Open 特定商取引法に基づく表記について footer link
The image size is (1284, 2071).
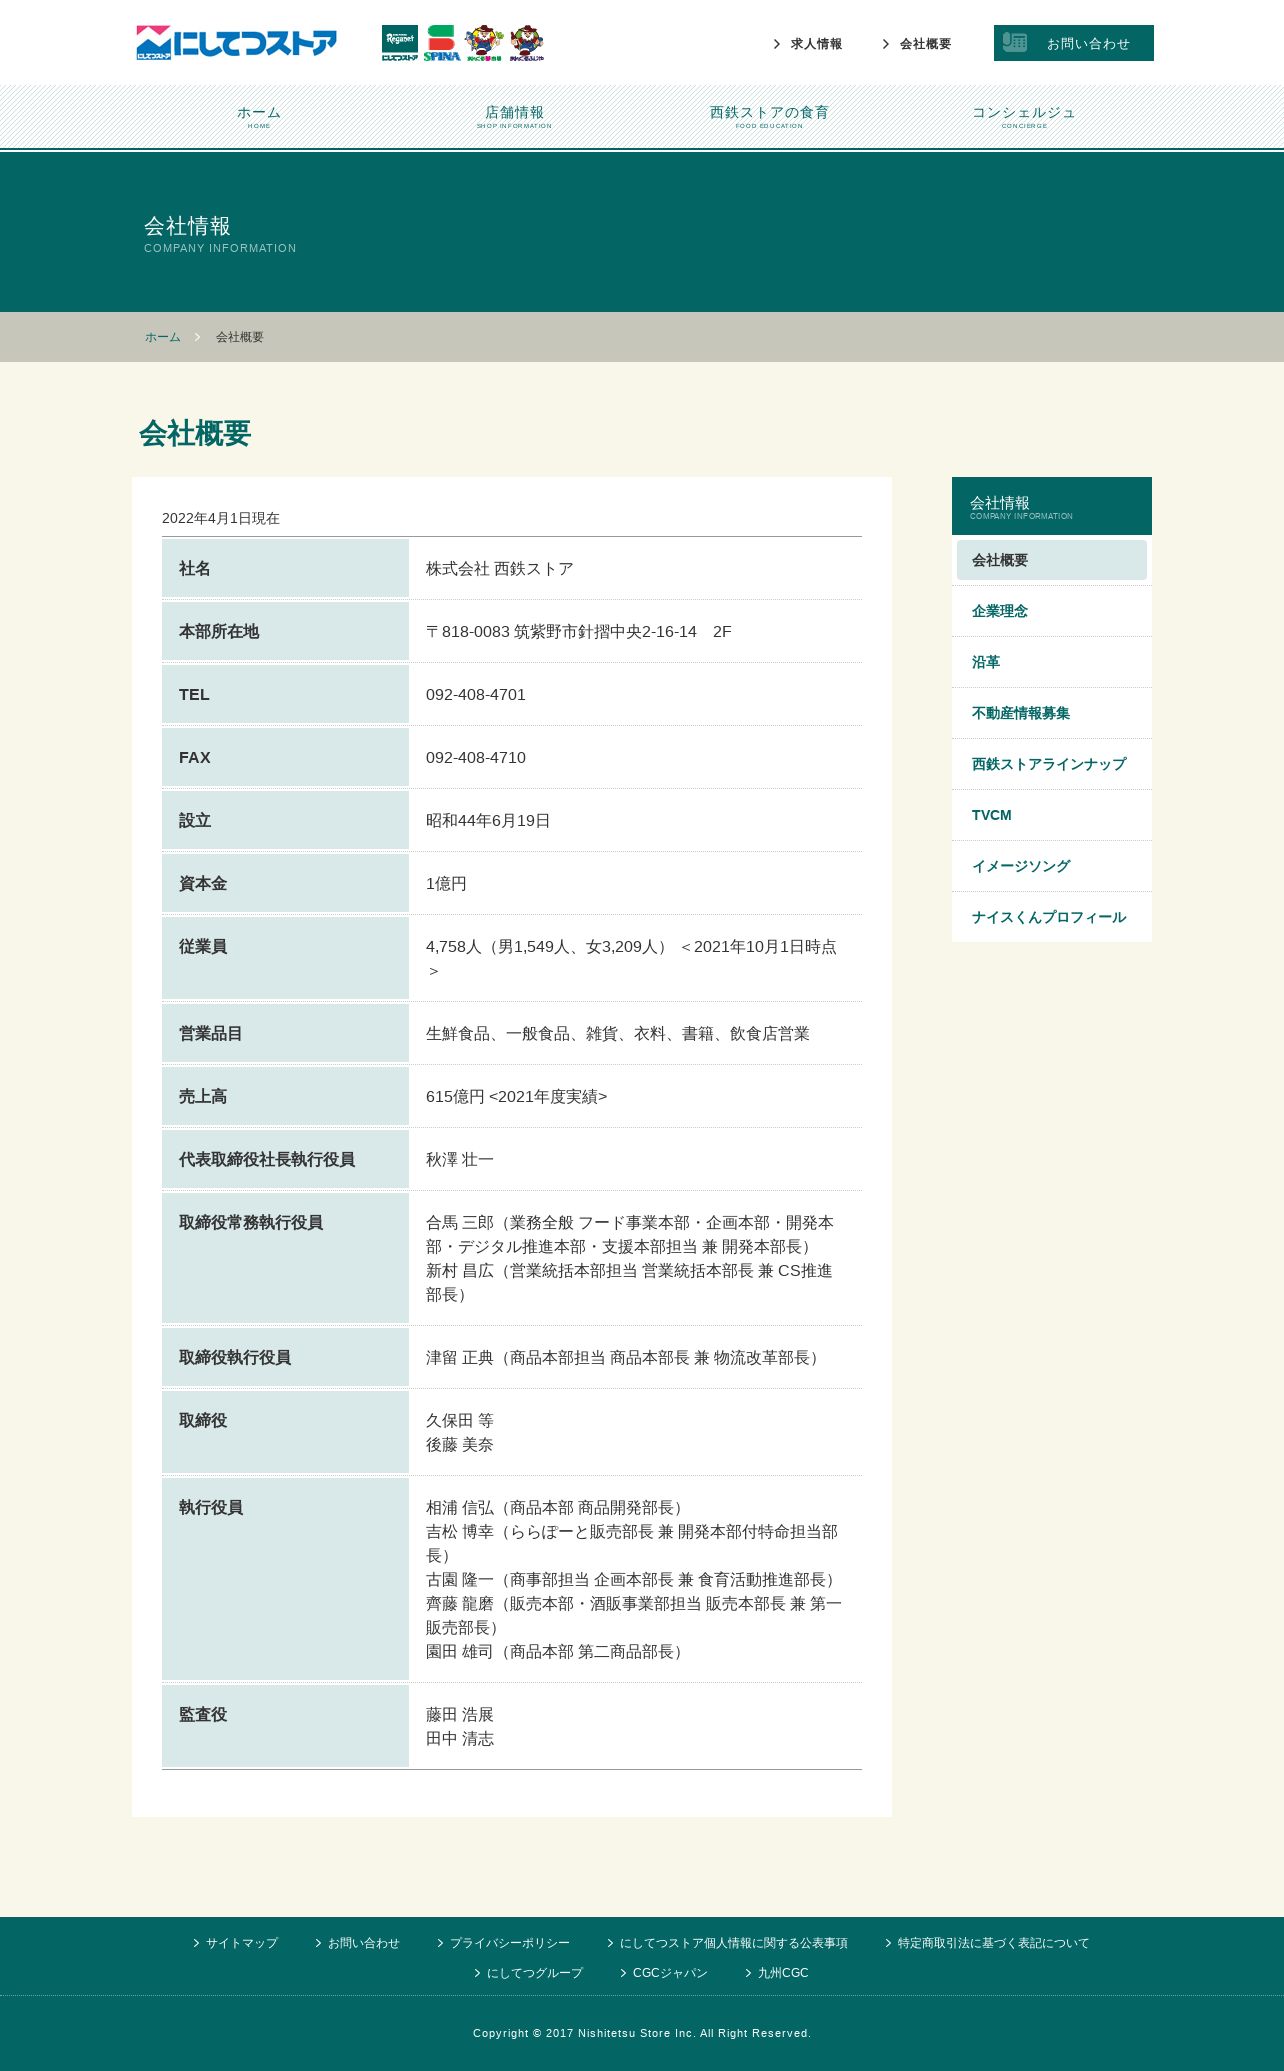tap(994, 1943)
